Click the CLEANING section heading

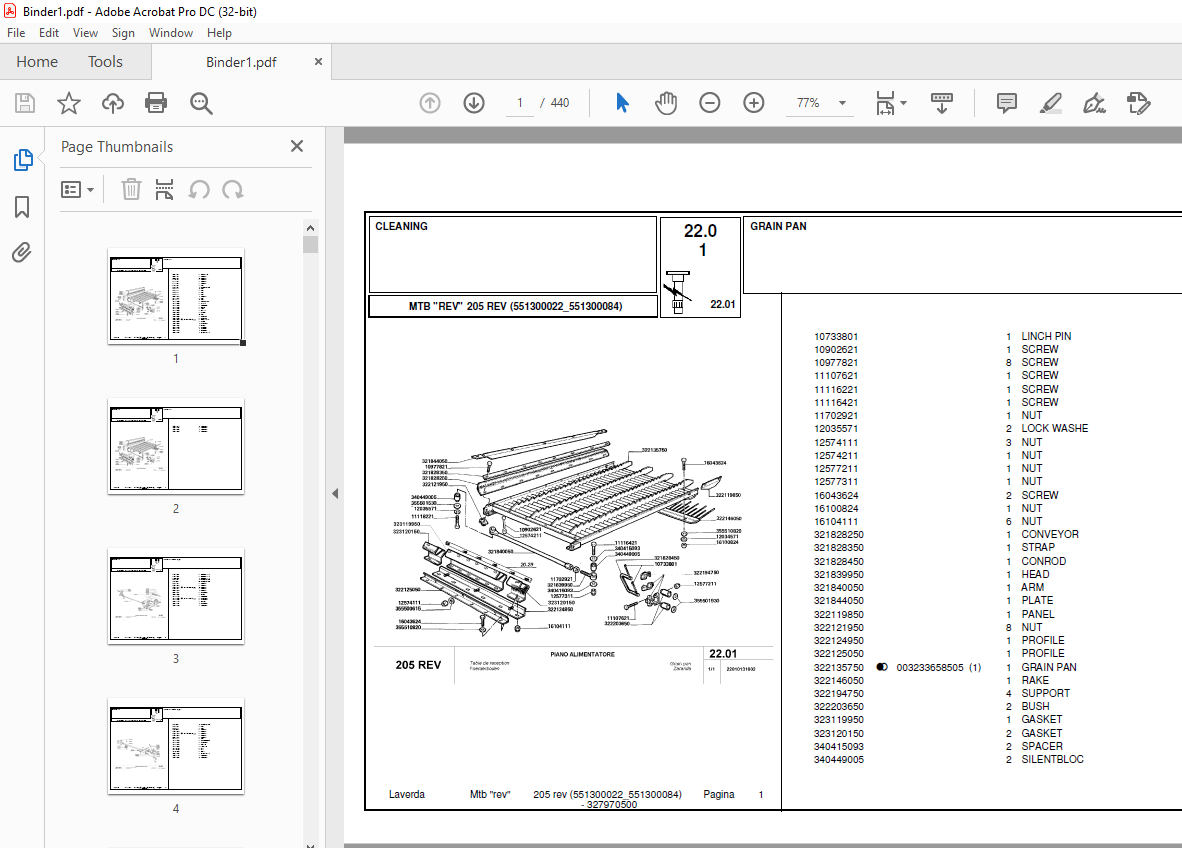click(x=401, y=226)
